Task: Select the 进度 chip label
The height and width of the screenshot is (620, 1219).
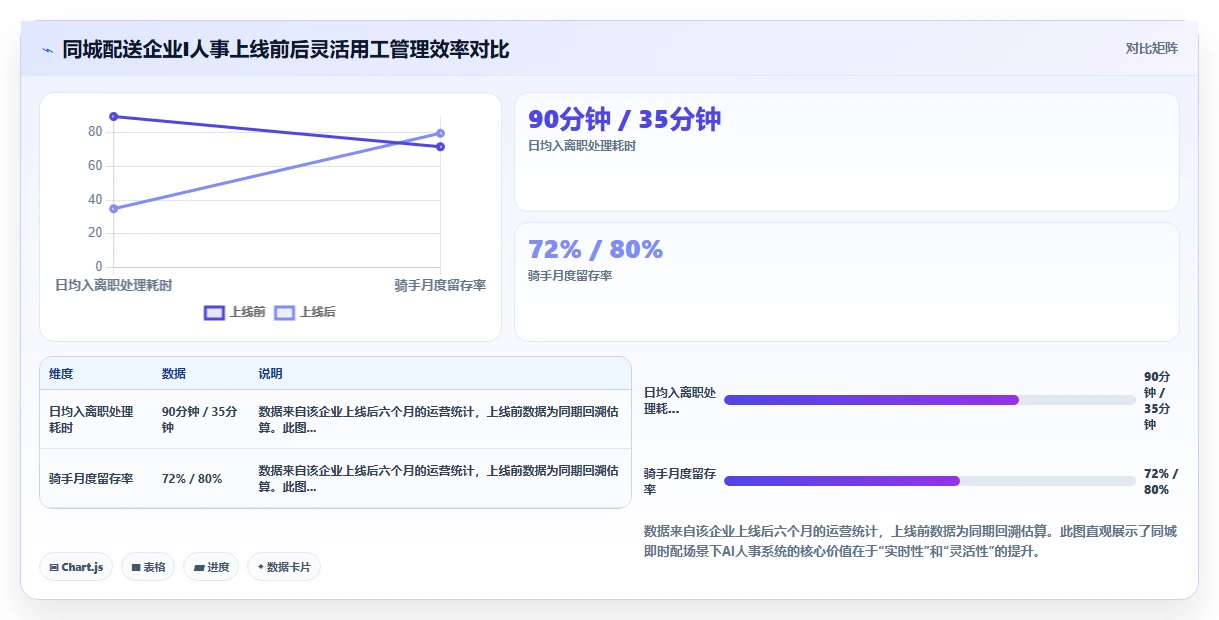Action: click(218, 567)
